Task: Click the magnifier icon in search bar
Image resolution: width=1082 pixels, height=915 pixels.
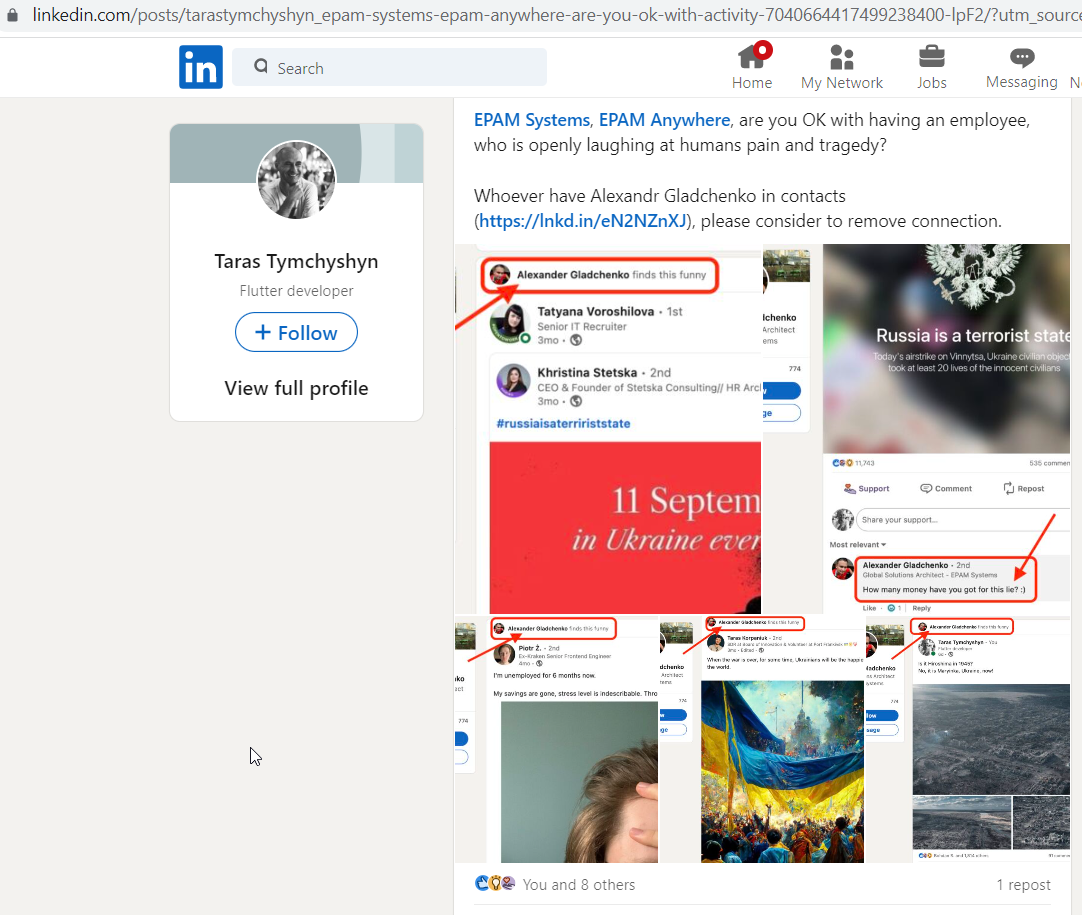Action: click(261, 66)
